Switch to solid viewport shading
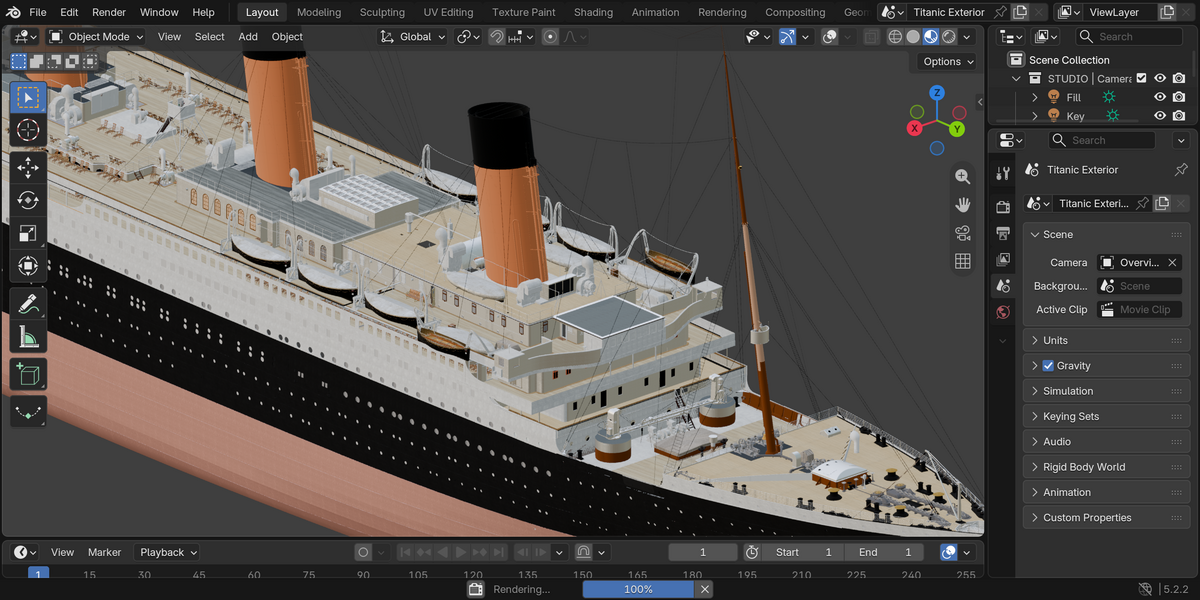The image size is (1200, 600). click(x=912, y=37)
